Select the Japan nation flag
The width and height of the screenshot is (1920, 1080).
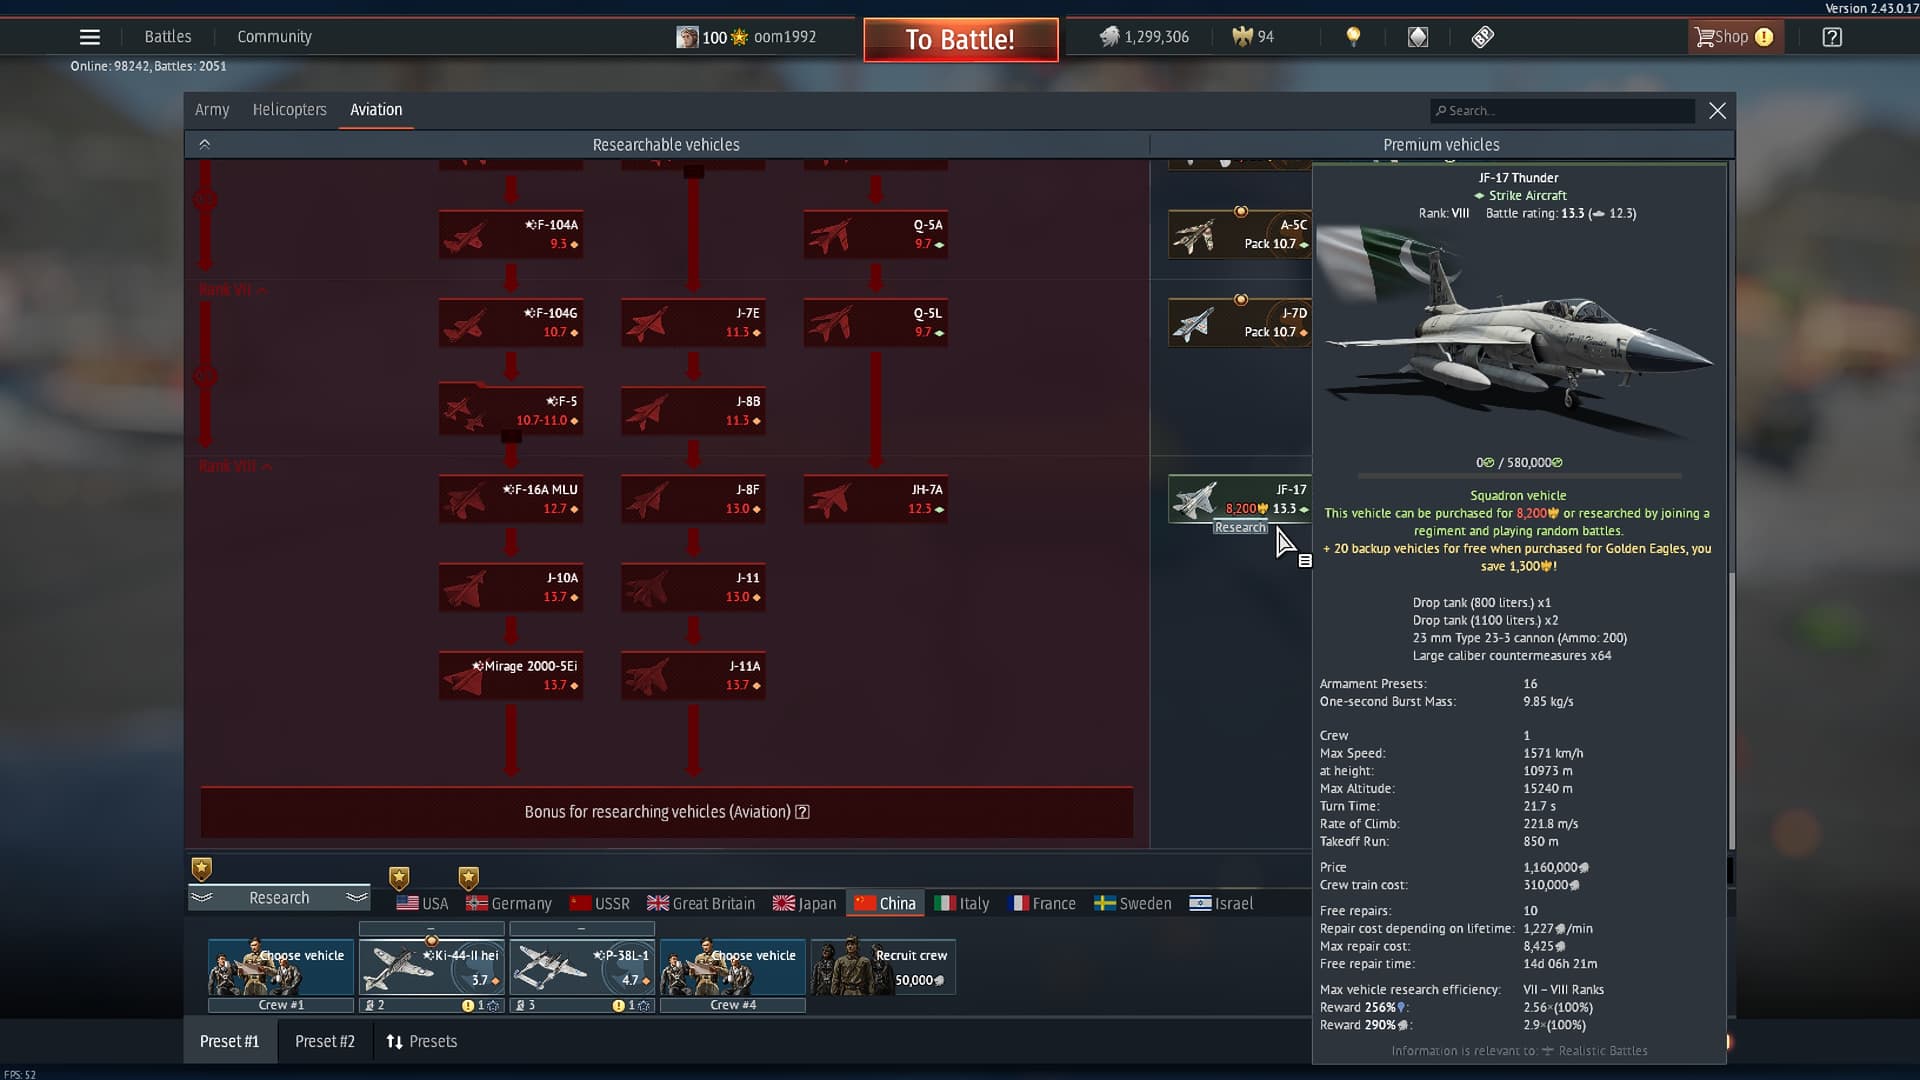coord(805,903)
